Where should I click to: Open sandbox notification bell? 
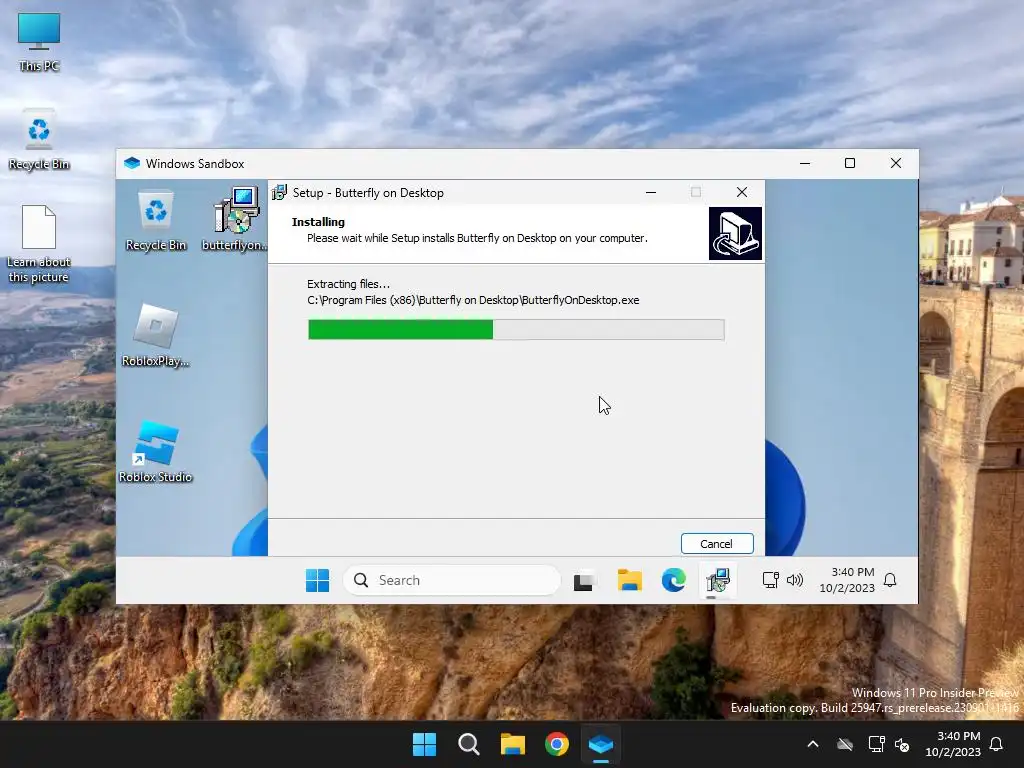pos(890,580)
